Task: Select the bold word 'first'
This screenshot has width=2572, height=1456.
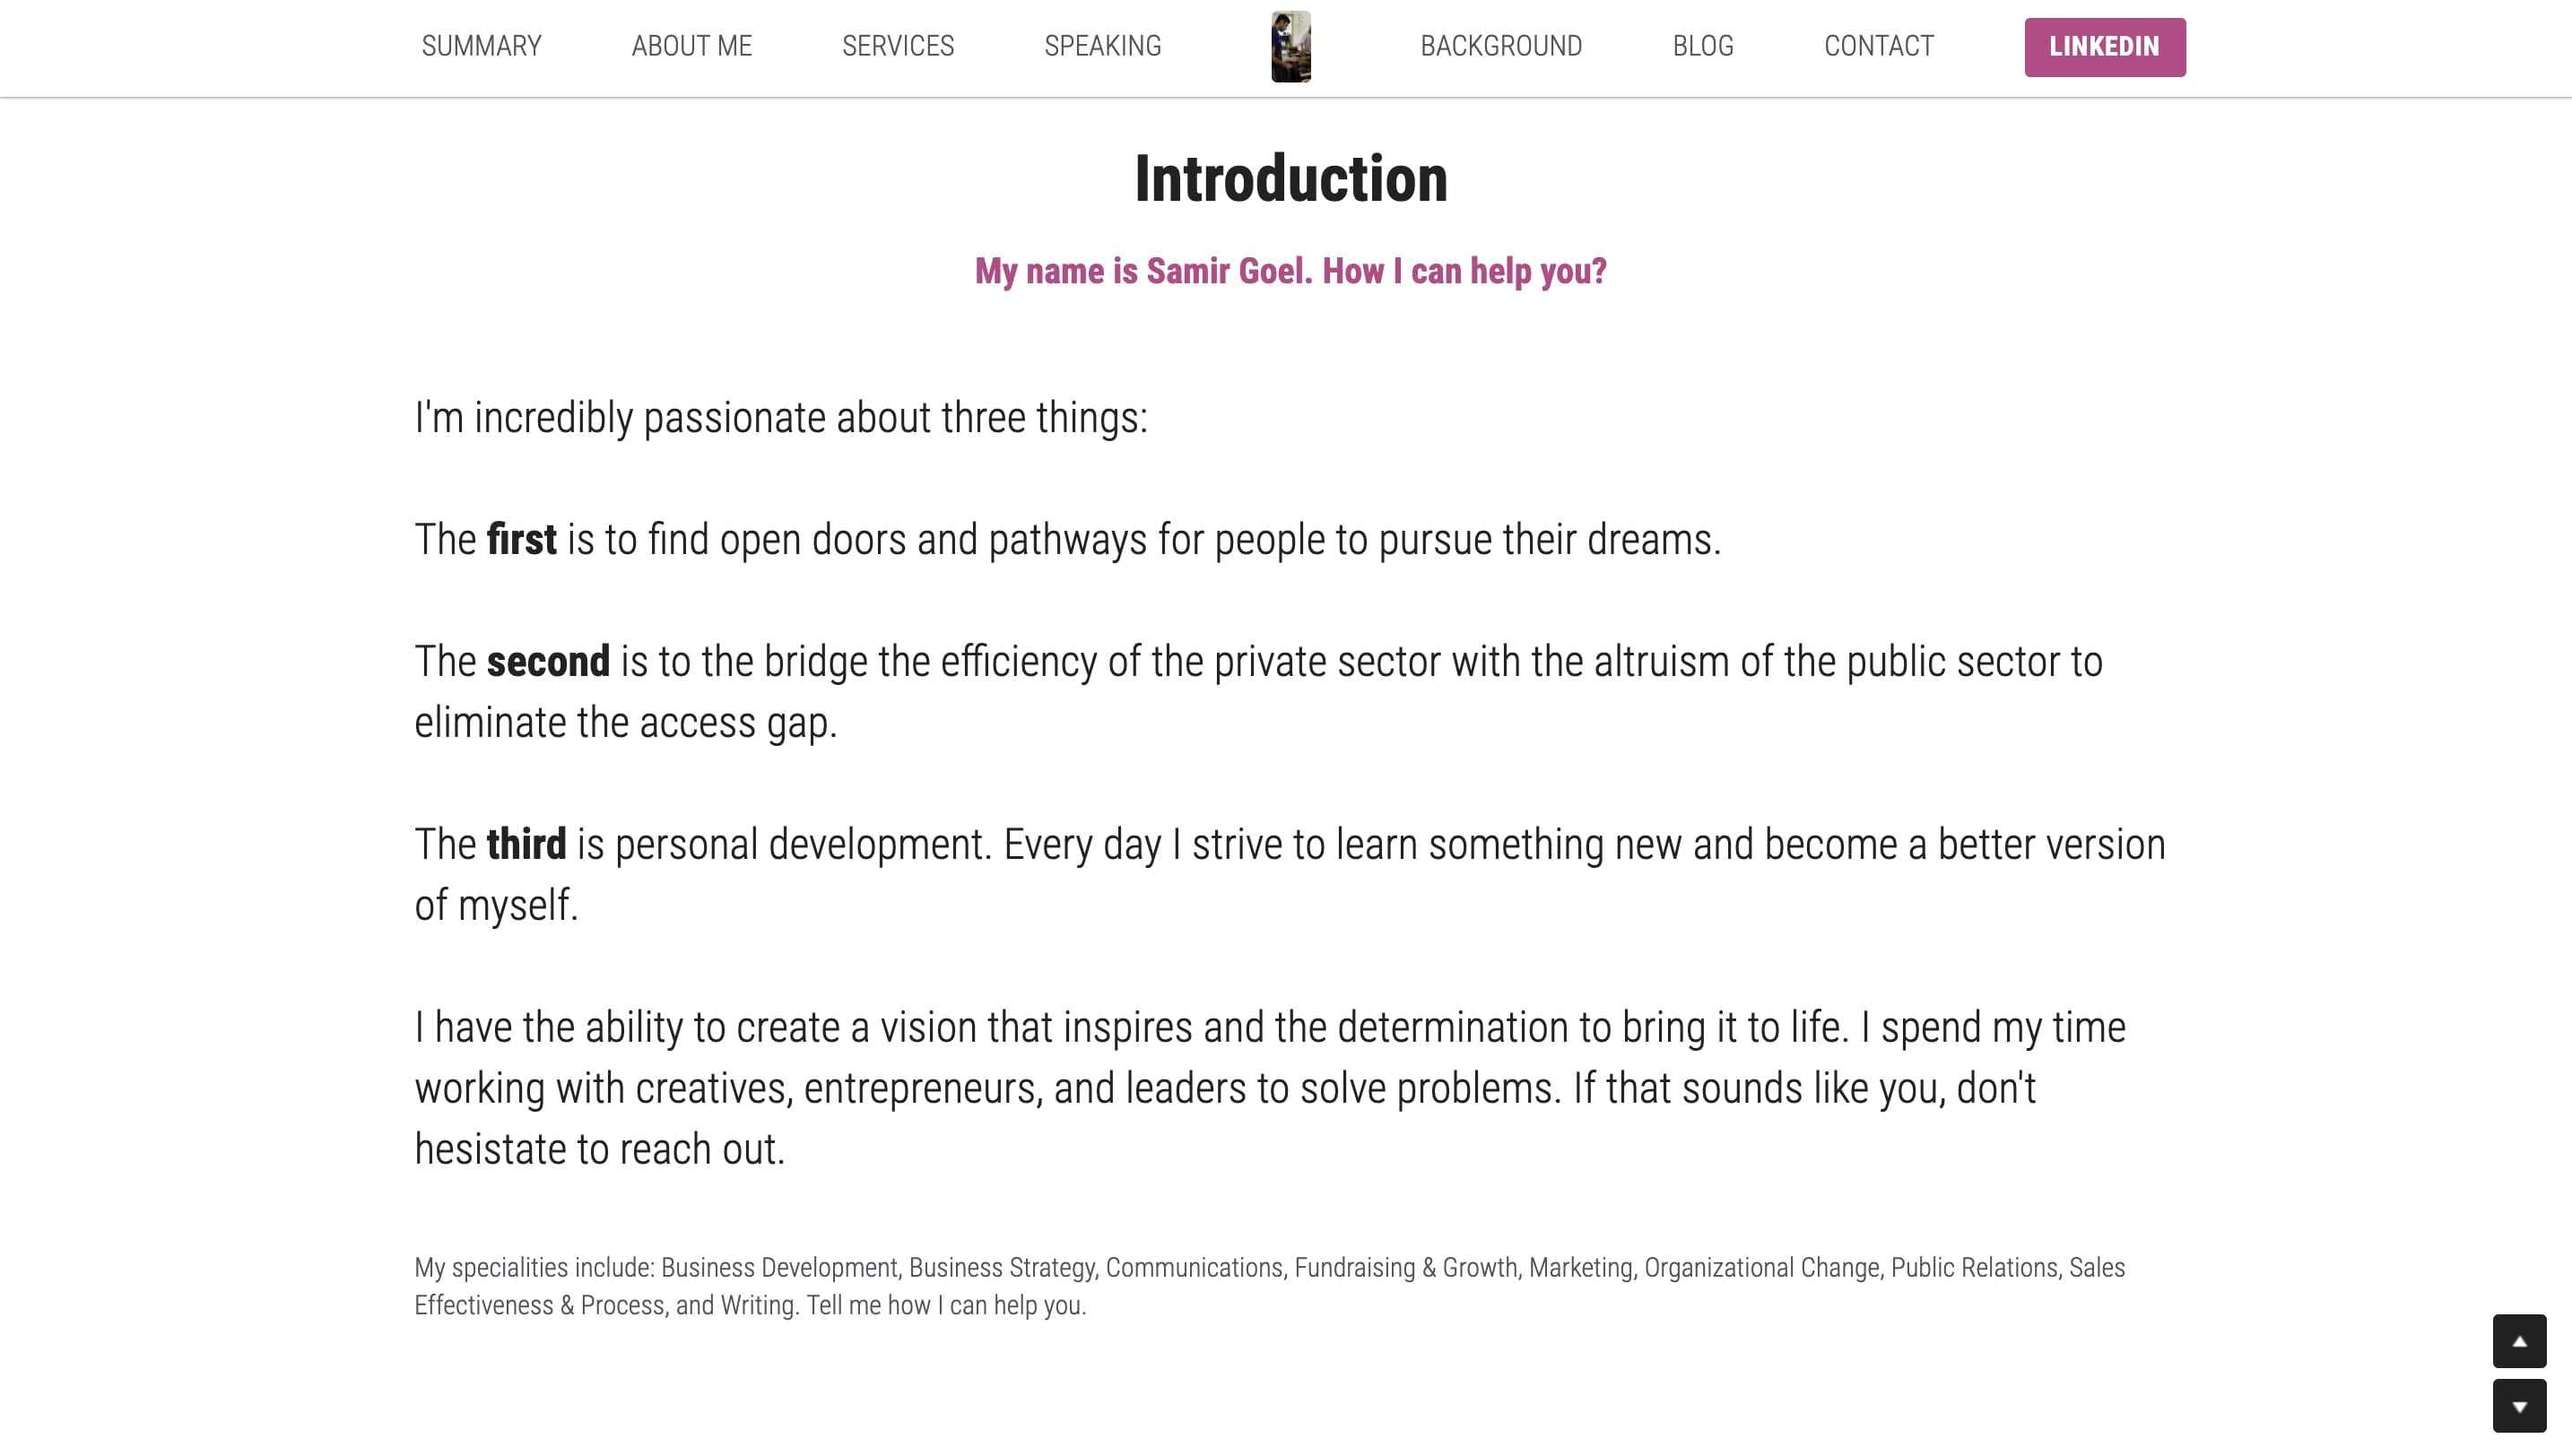Action: [x=520, y=539]
